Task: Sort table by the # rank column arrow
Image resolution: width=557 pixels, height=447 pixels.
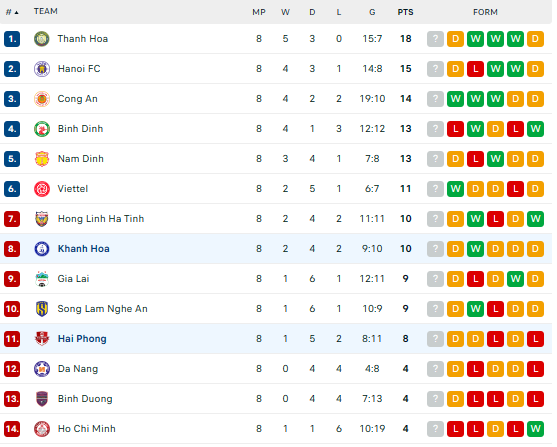Action: pos(12,12)
